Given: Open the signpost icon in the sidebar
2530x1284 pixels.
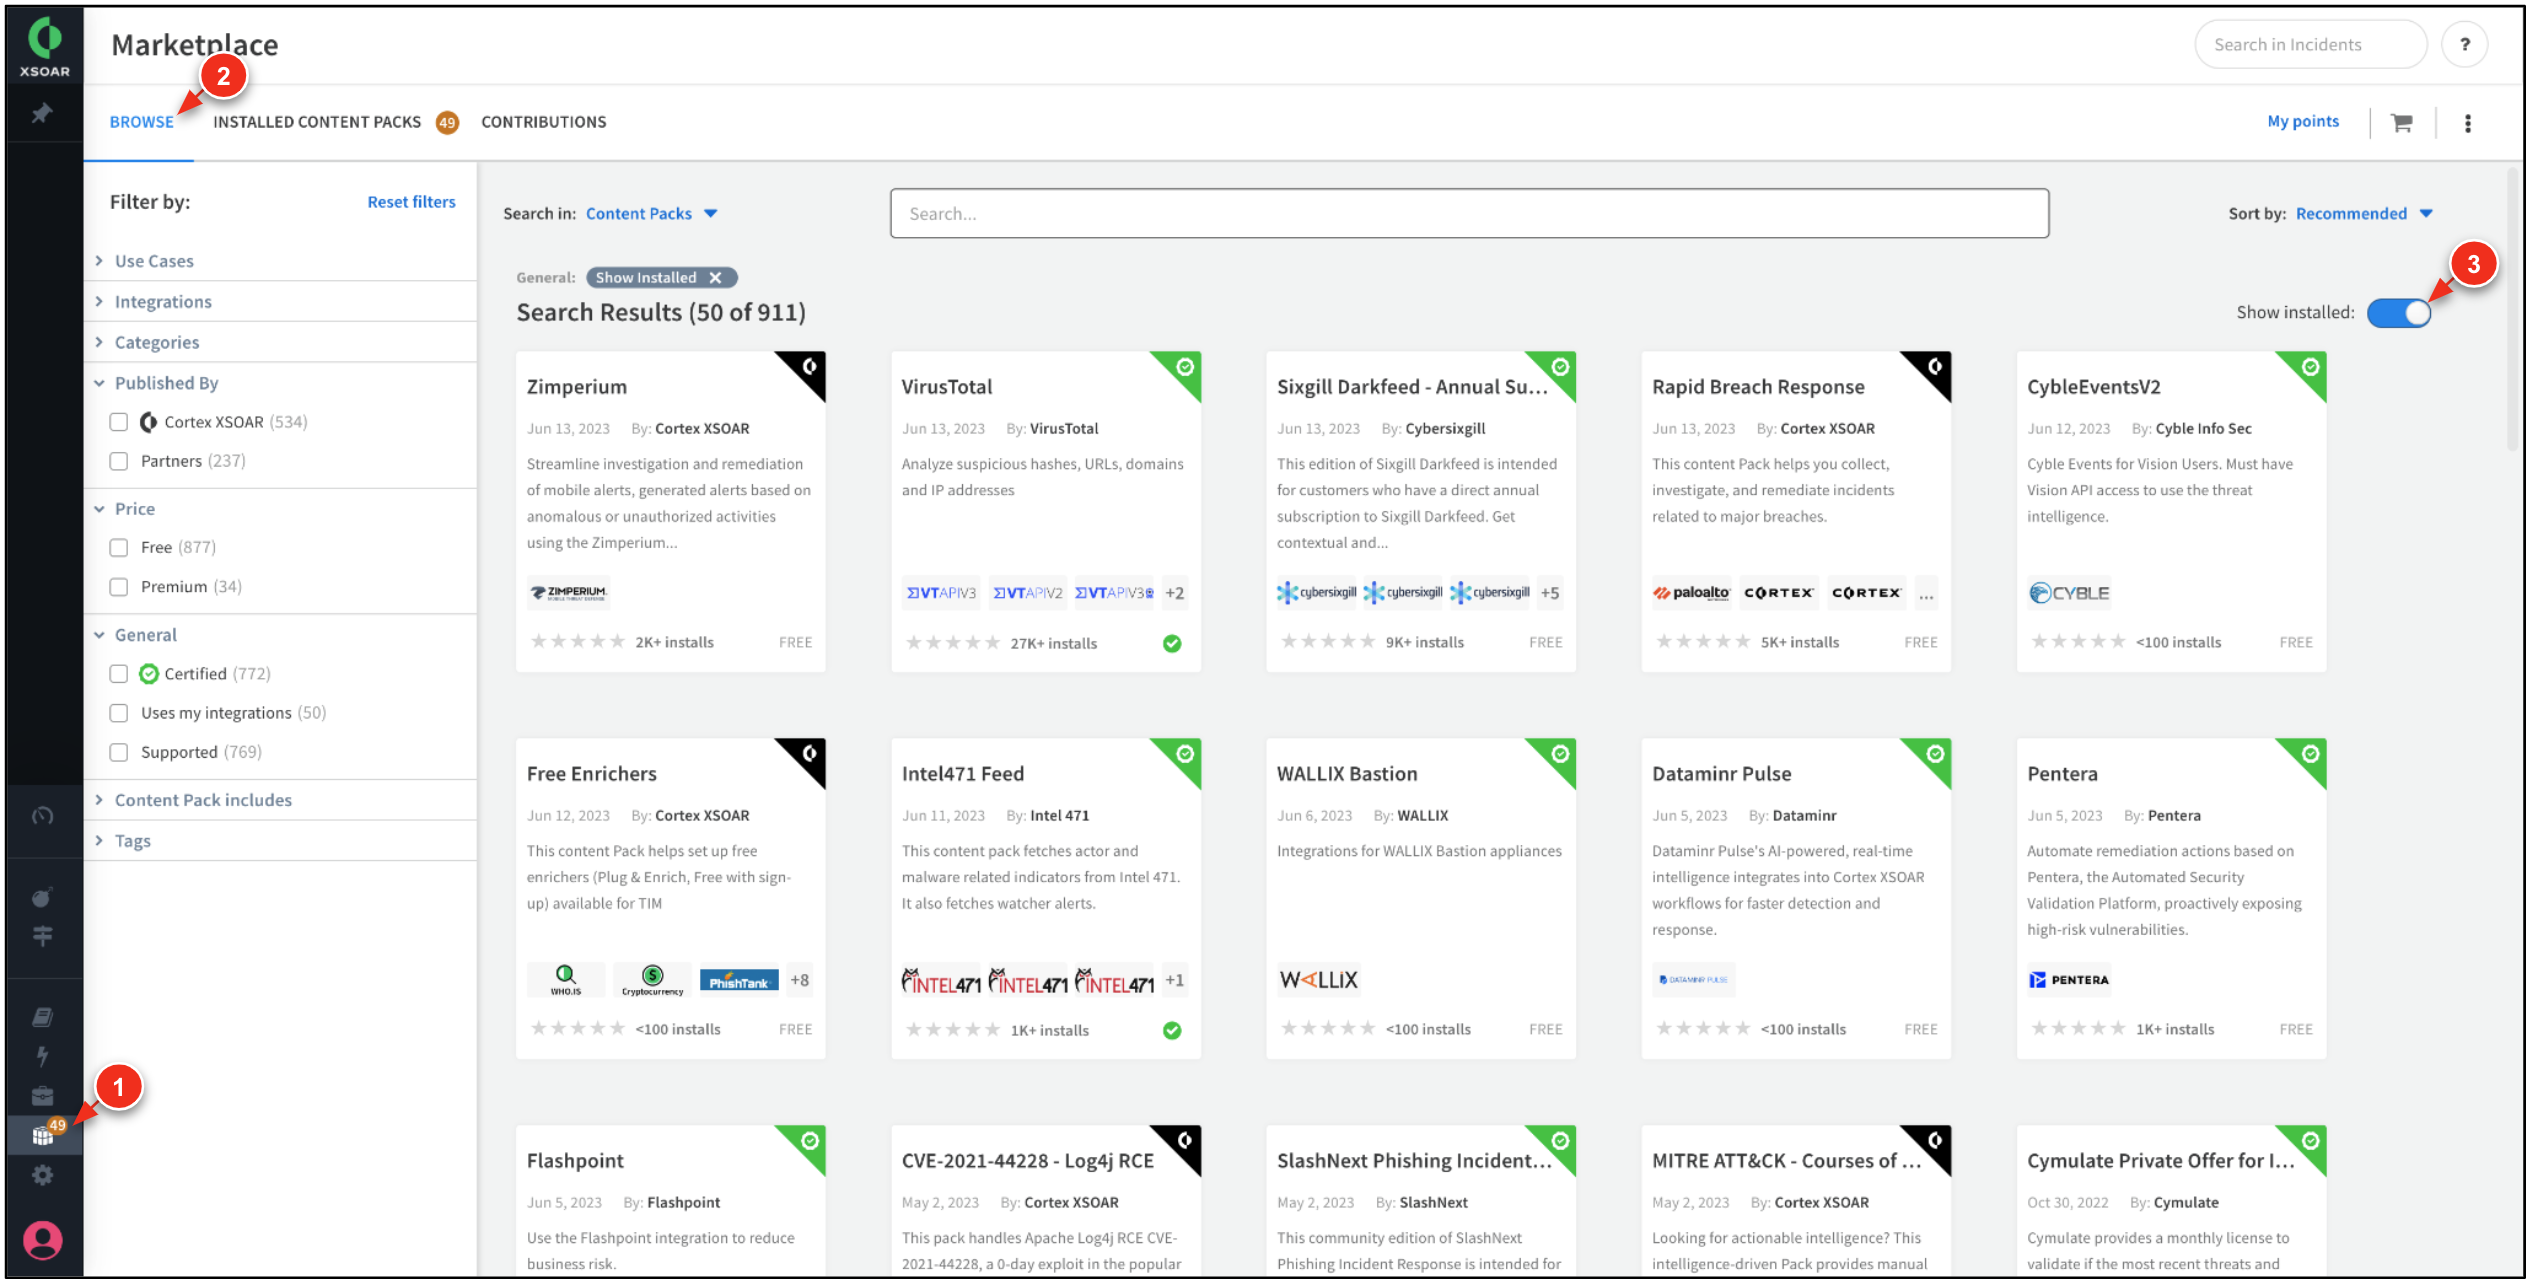Looking at the screenshot, I should tap(42, 936).
